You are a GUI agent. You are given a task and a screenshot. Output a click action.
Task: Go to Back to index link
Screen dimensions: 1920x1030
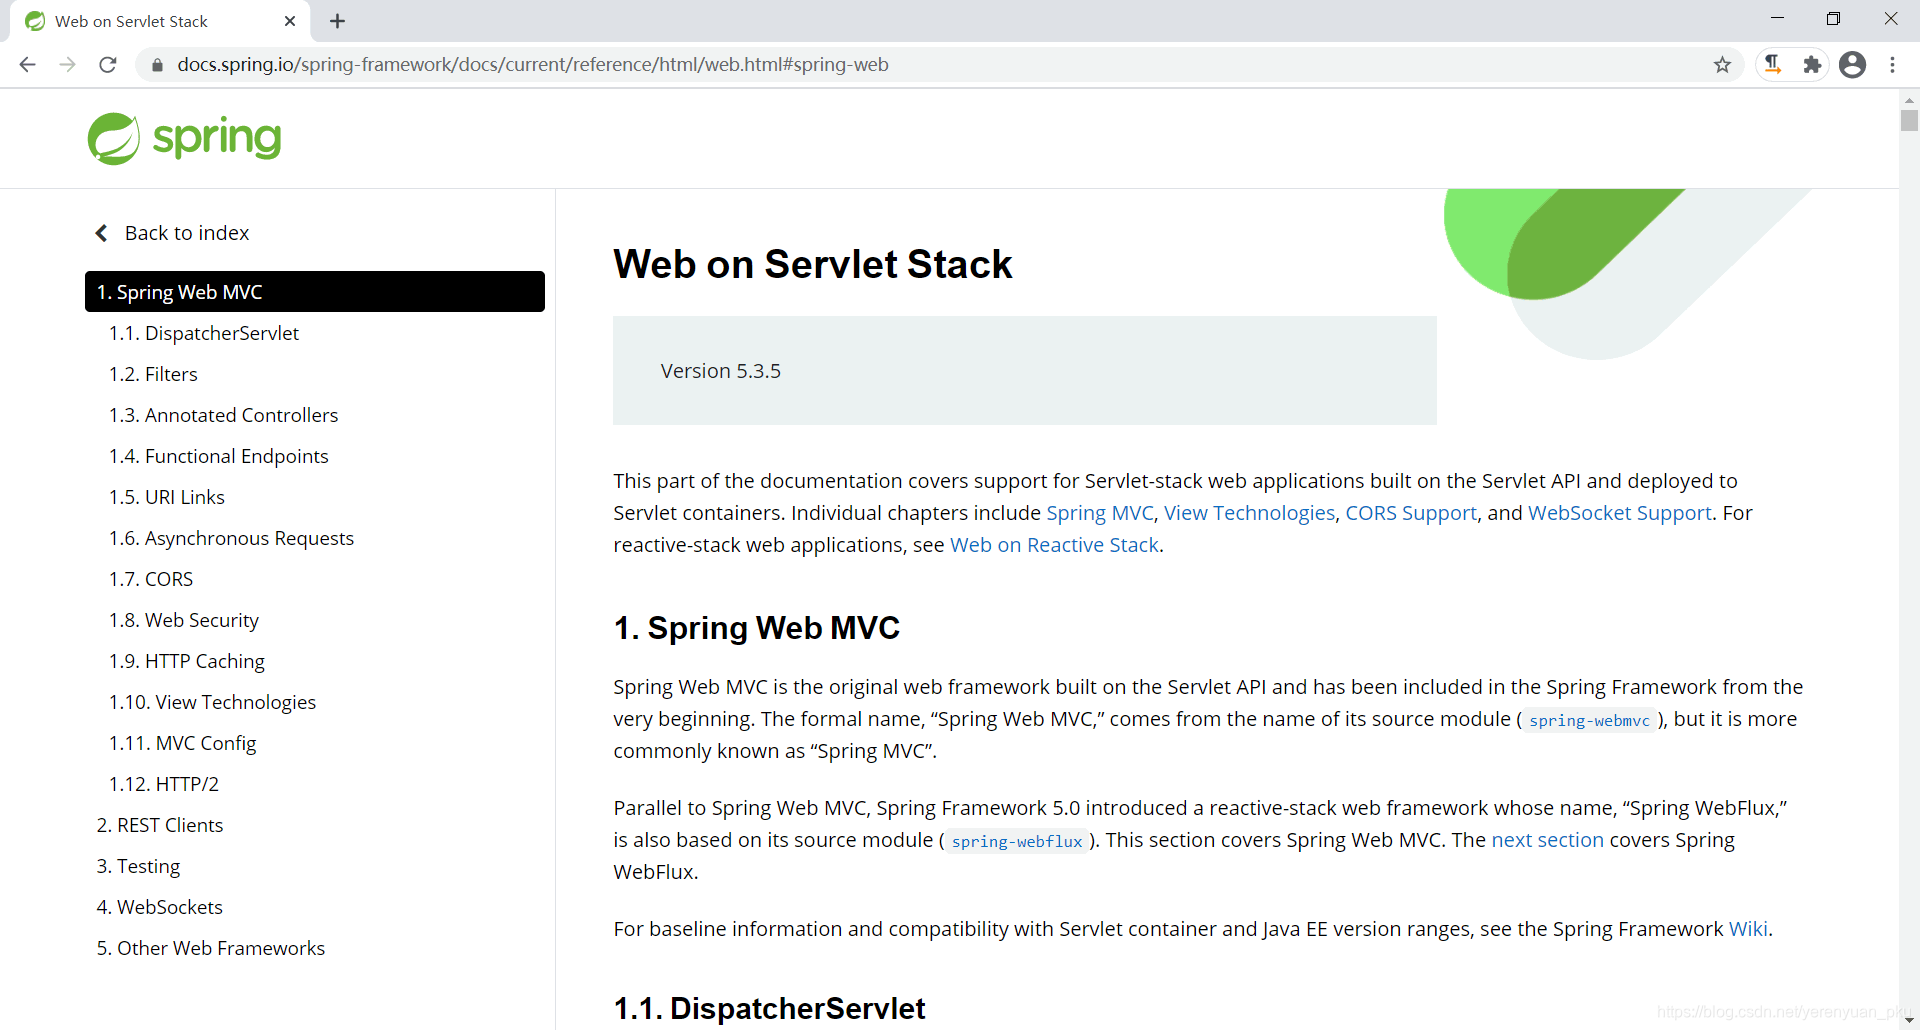187,233
